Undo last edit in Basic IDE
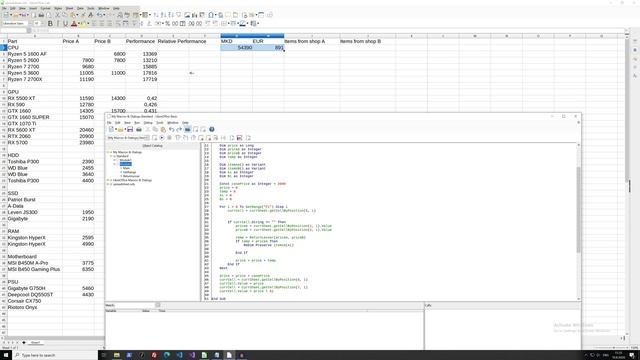Image resolution: width=640 pixels, height=360 pixels. pyautogui.click(x=171, y=129)
